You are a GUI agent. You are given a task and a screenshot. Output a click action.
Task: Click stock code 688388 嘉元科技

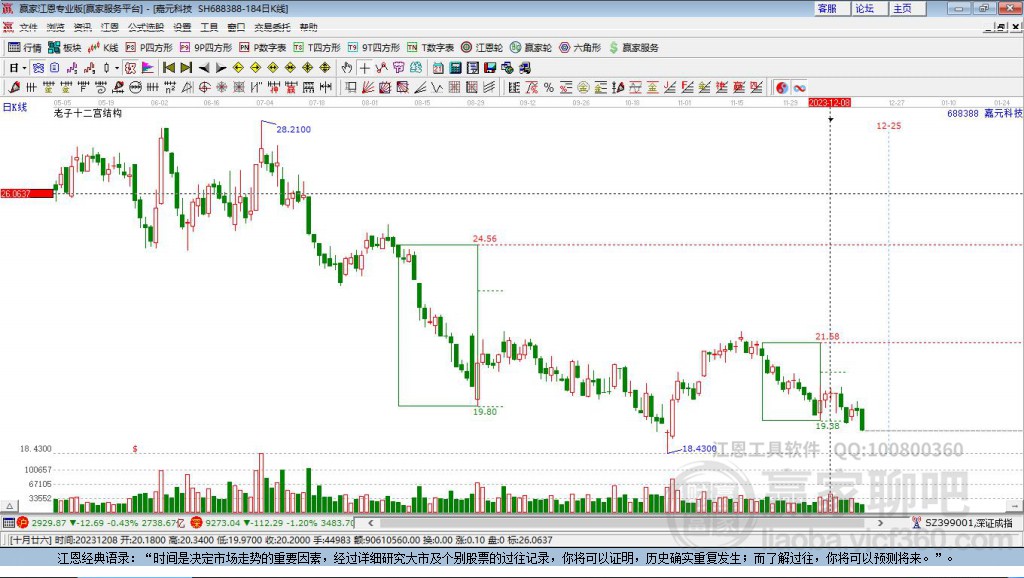(984, 114)
